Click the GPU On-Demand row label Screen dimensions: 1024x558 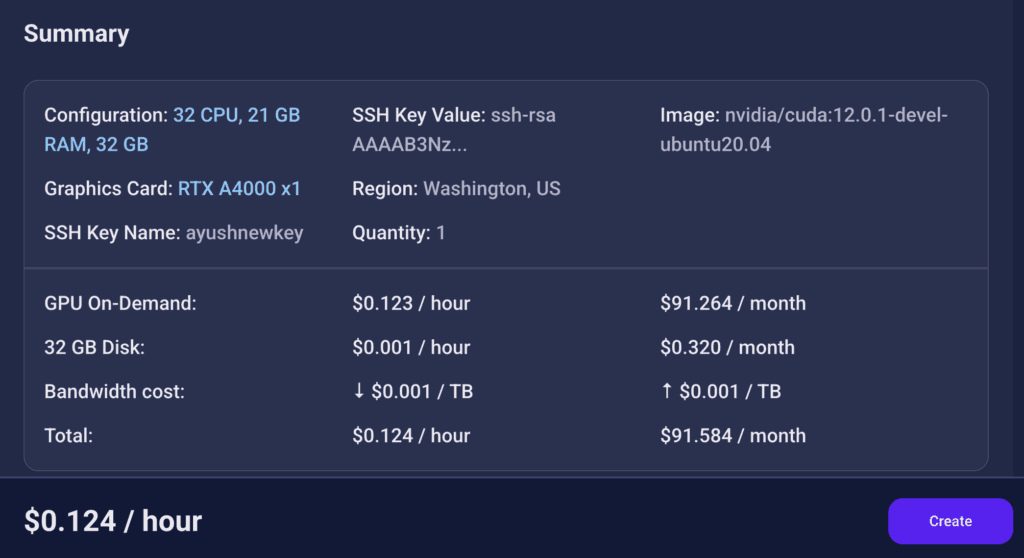pos(120,303)
